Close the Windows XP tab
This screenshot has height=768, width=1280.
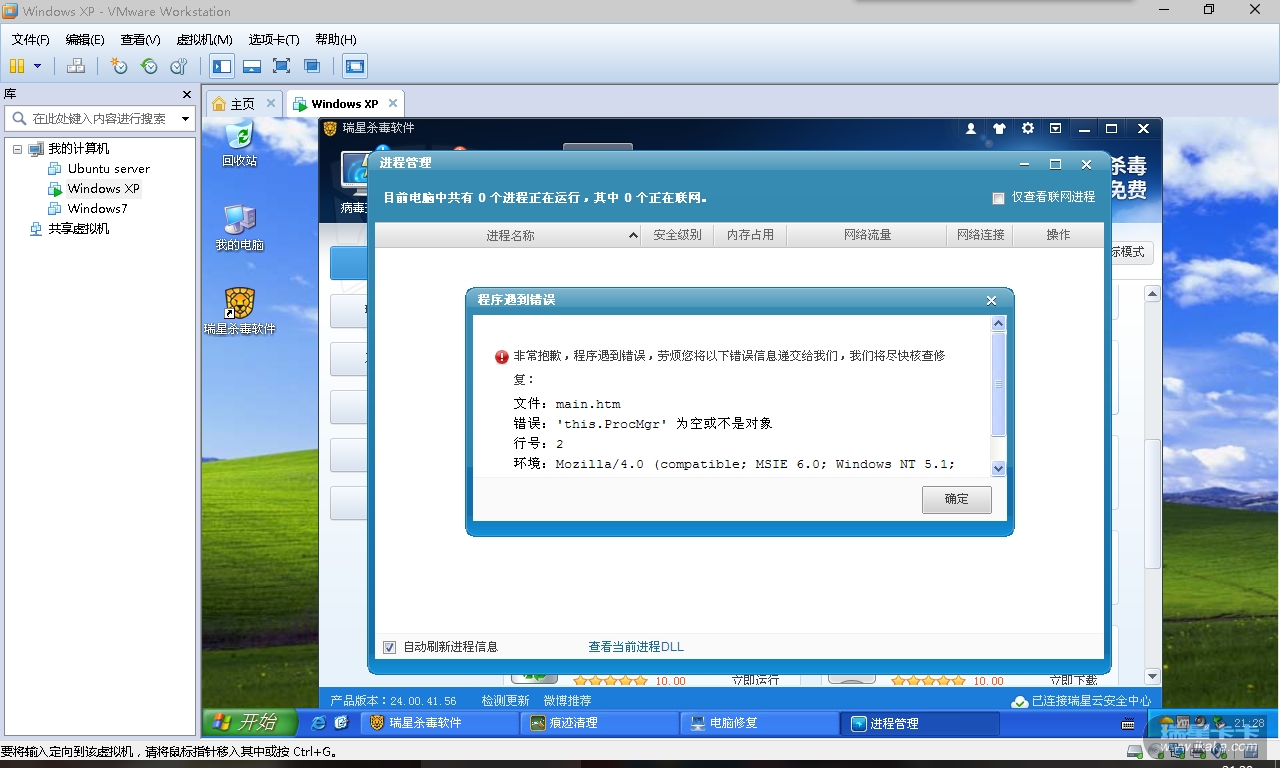(x=393, y=103)
